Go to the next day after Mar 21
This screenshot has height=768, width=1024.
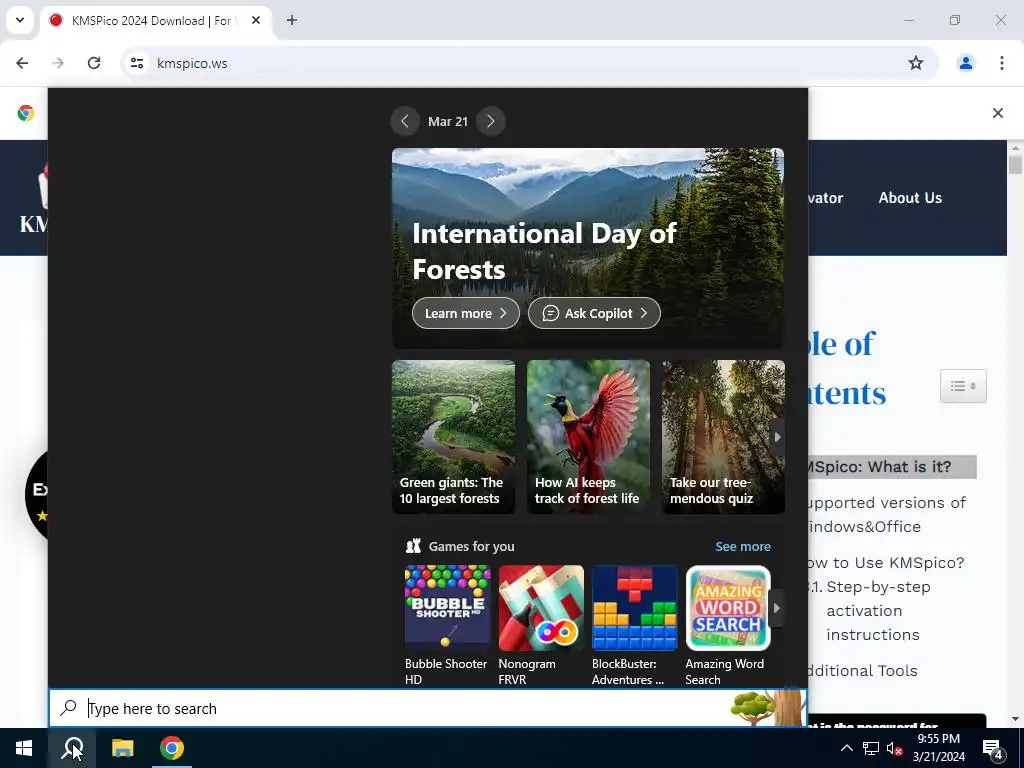tap(490, 121)
